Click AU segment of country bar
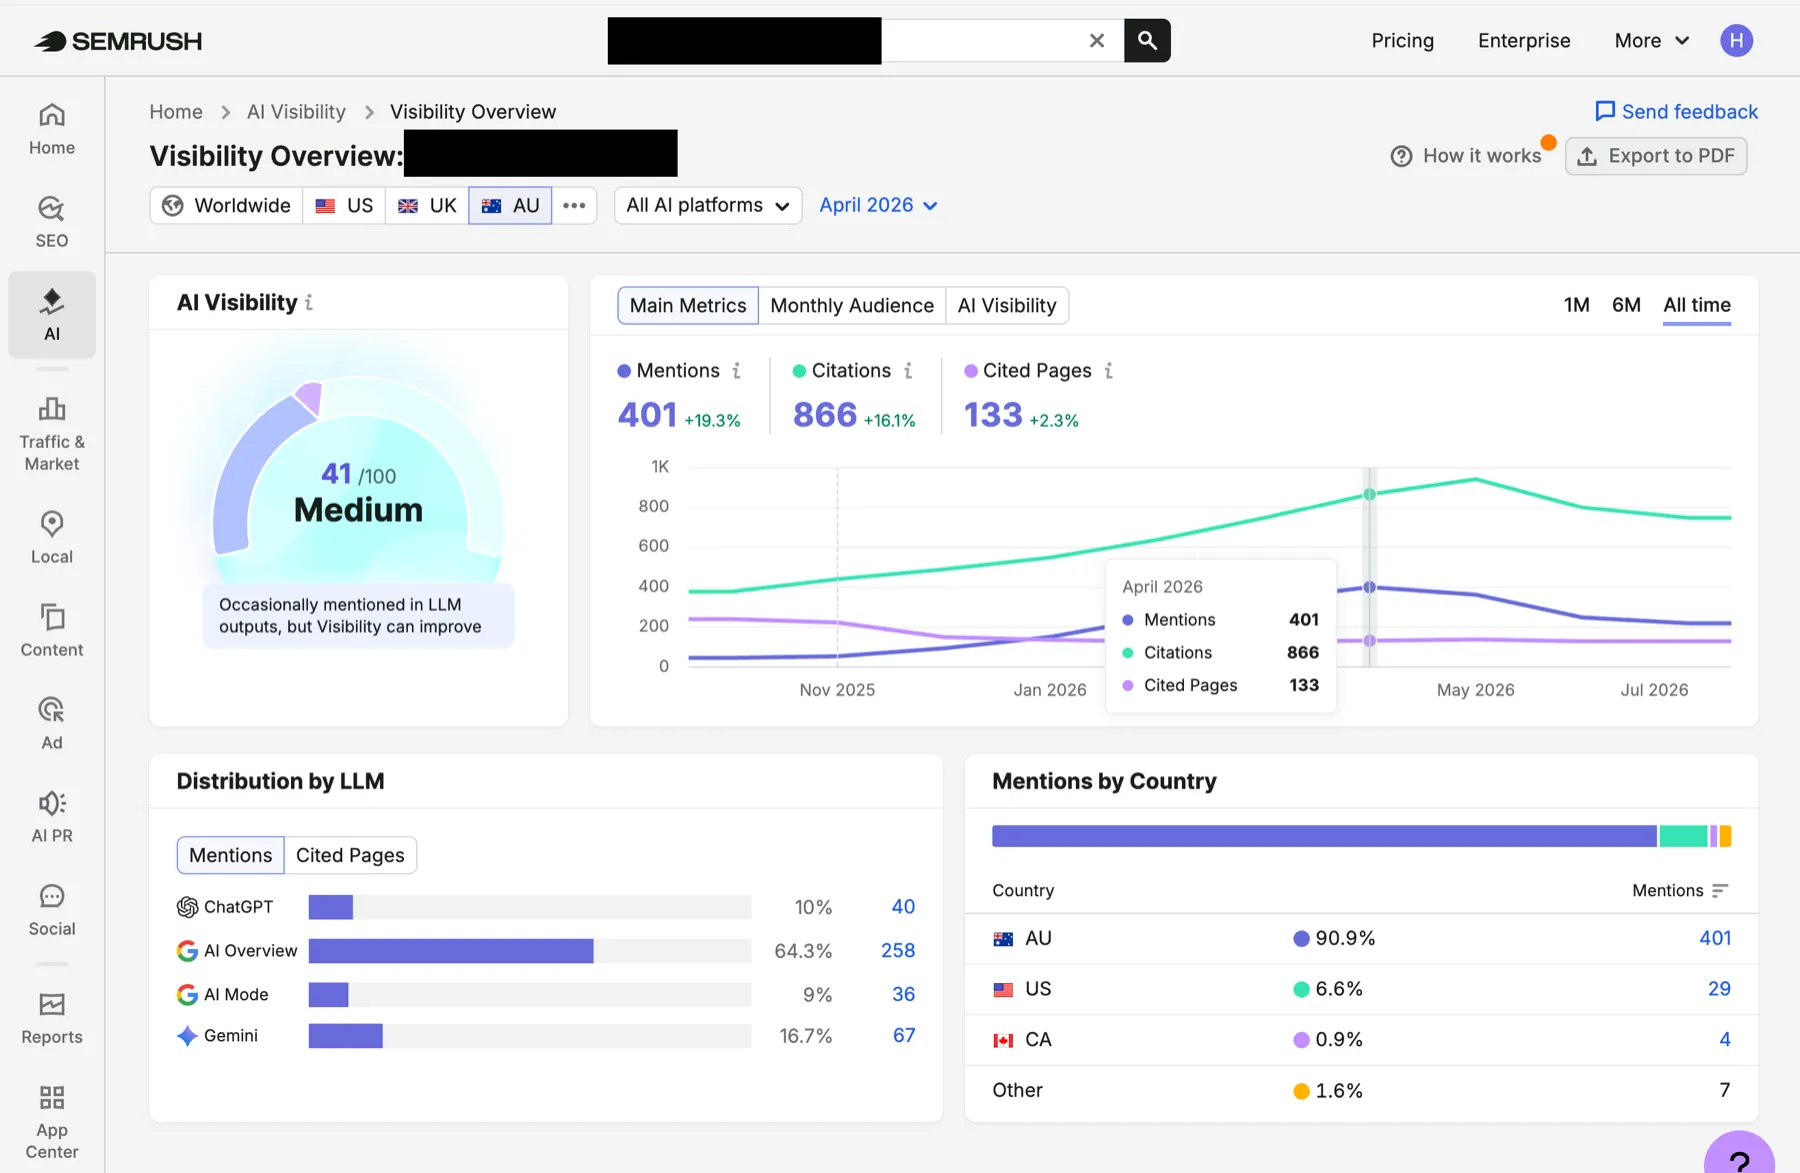The height and width of the screenshot is (1173, 1800). (x=1324, y=836)
